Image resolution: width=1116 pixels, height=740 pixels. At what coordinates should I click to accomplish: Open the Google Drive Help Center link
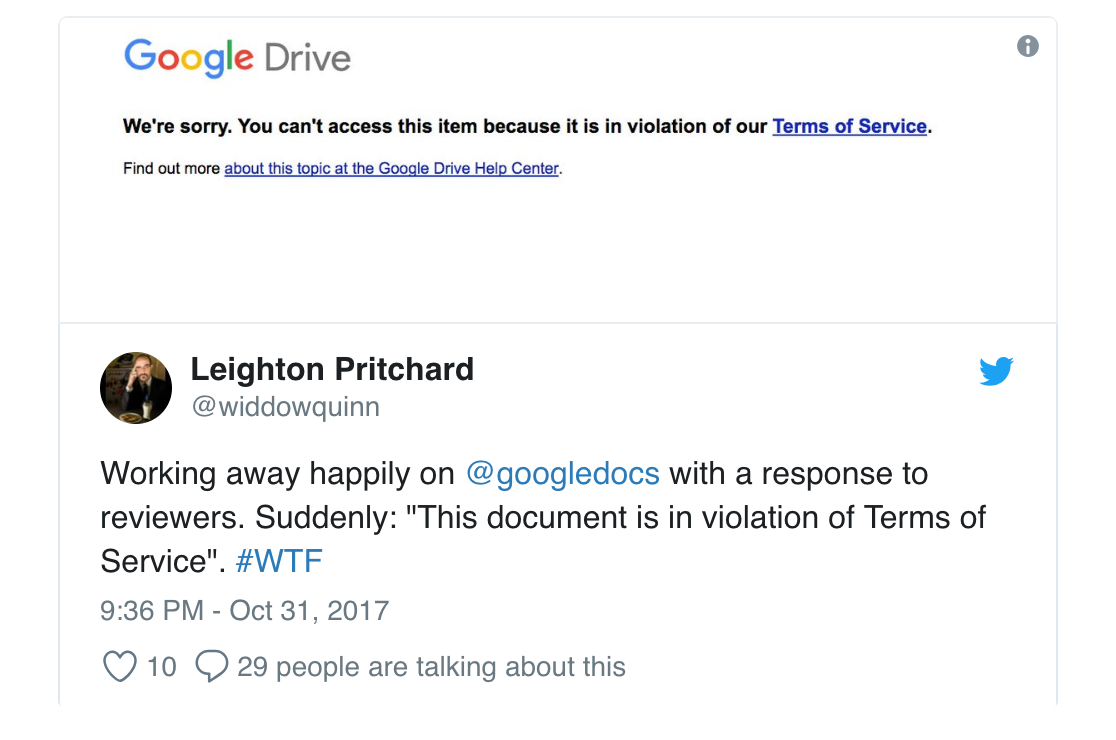click(391, 169)
